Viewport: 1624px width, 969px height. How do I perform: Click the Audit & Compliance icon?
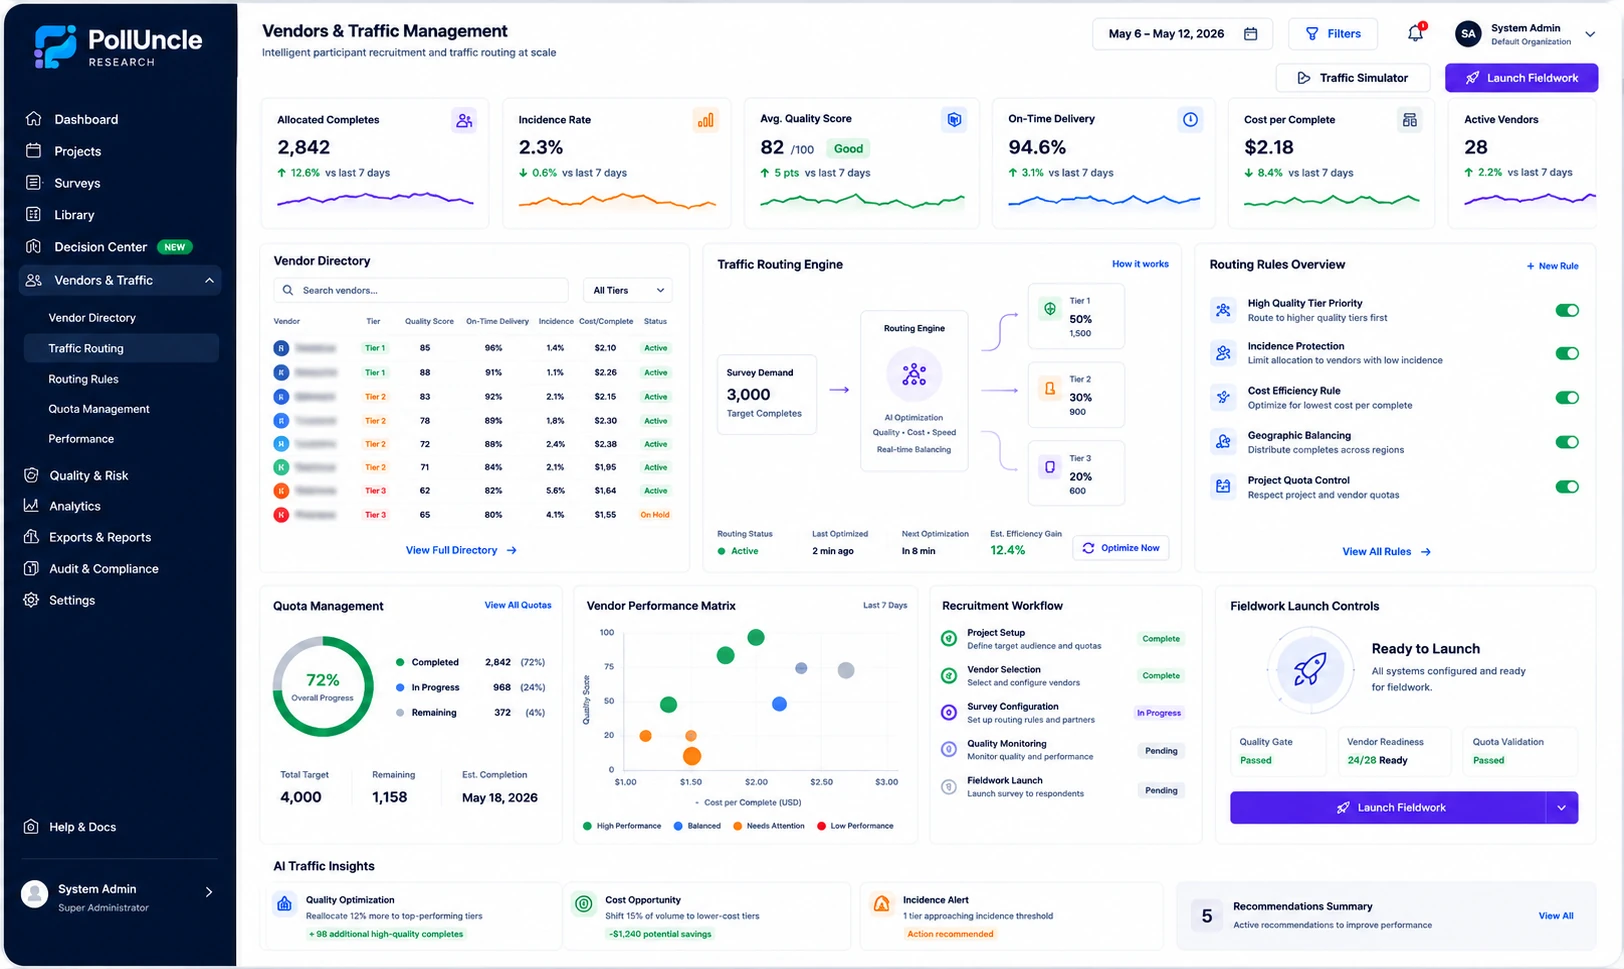tap(31, 569)
